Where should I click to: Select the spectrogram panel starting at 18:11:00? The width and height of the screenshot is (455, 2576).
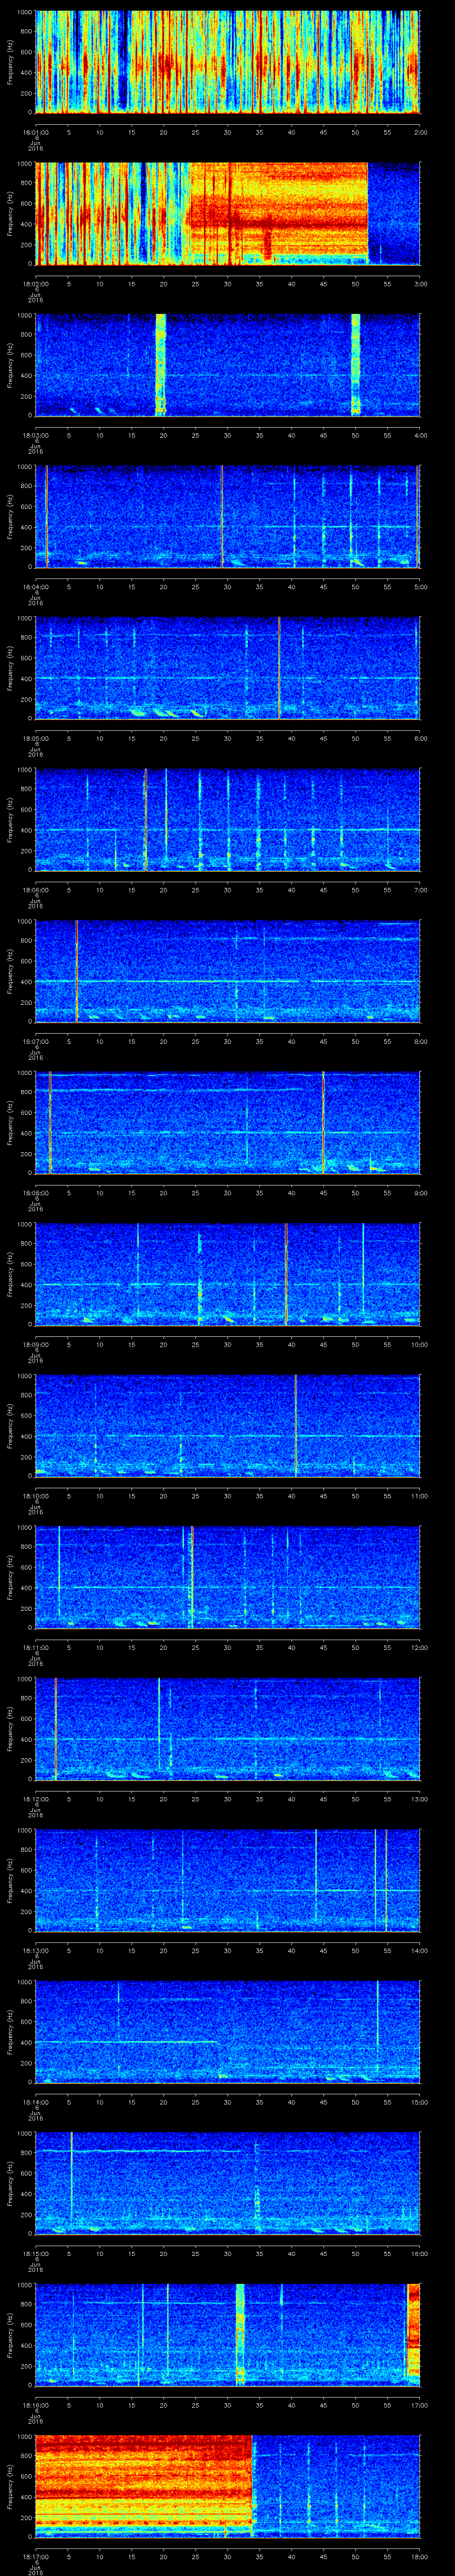[x=227, y=1578]
